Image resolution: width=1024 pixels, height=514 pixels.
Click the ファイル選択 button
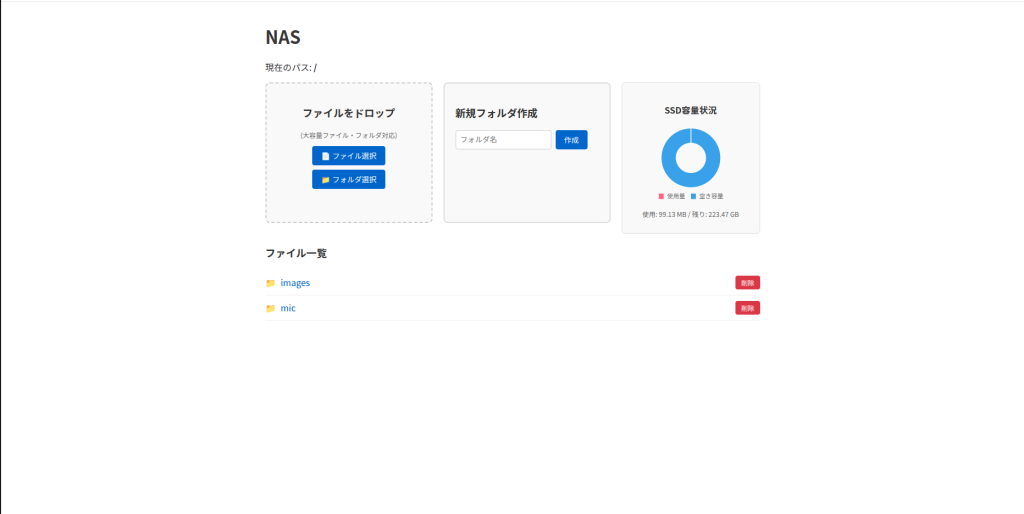(348, 156)
